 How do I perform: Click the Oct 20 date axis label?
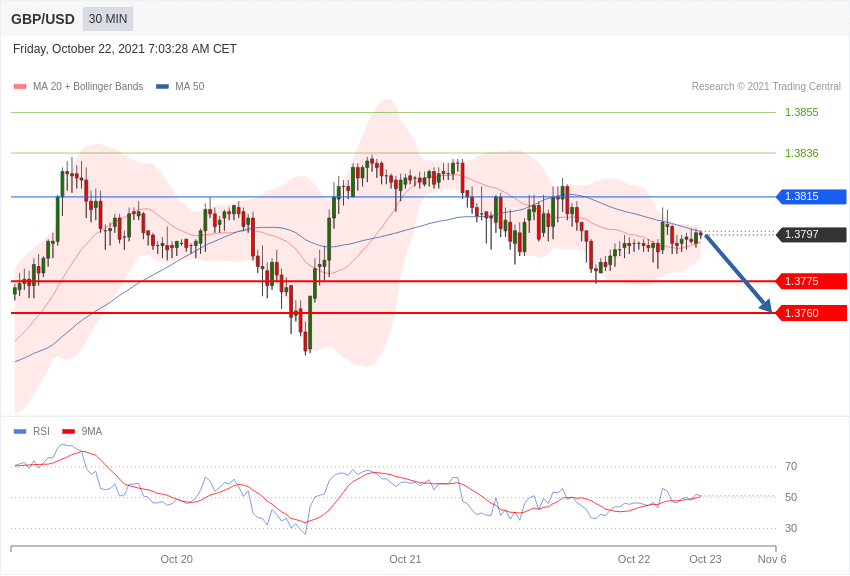177,559
